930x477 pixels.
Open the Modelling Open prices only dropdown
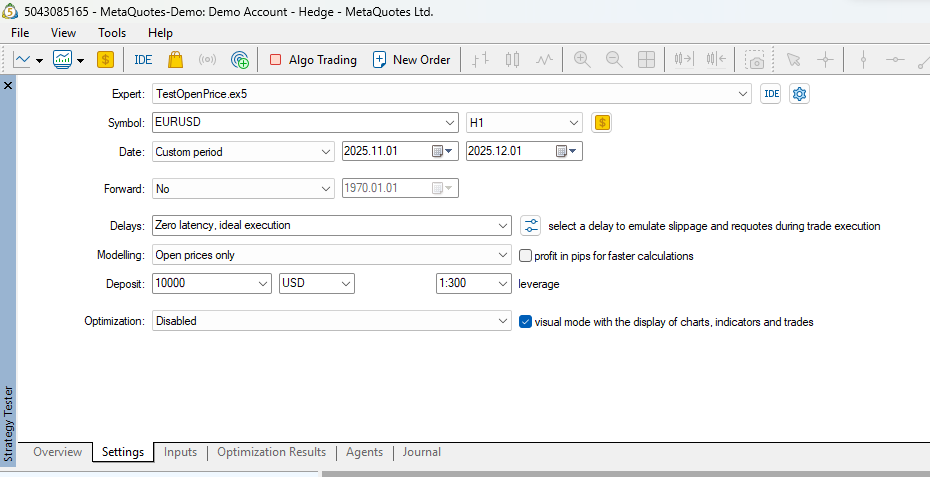(x=332, y=255)
